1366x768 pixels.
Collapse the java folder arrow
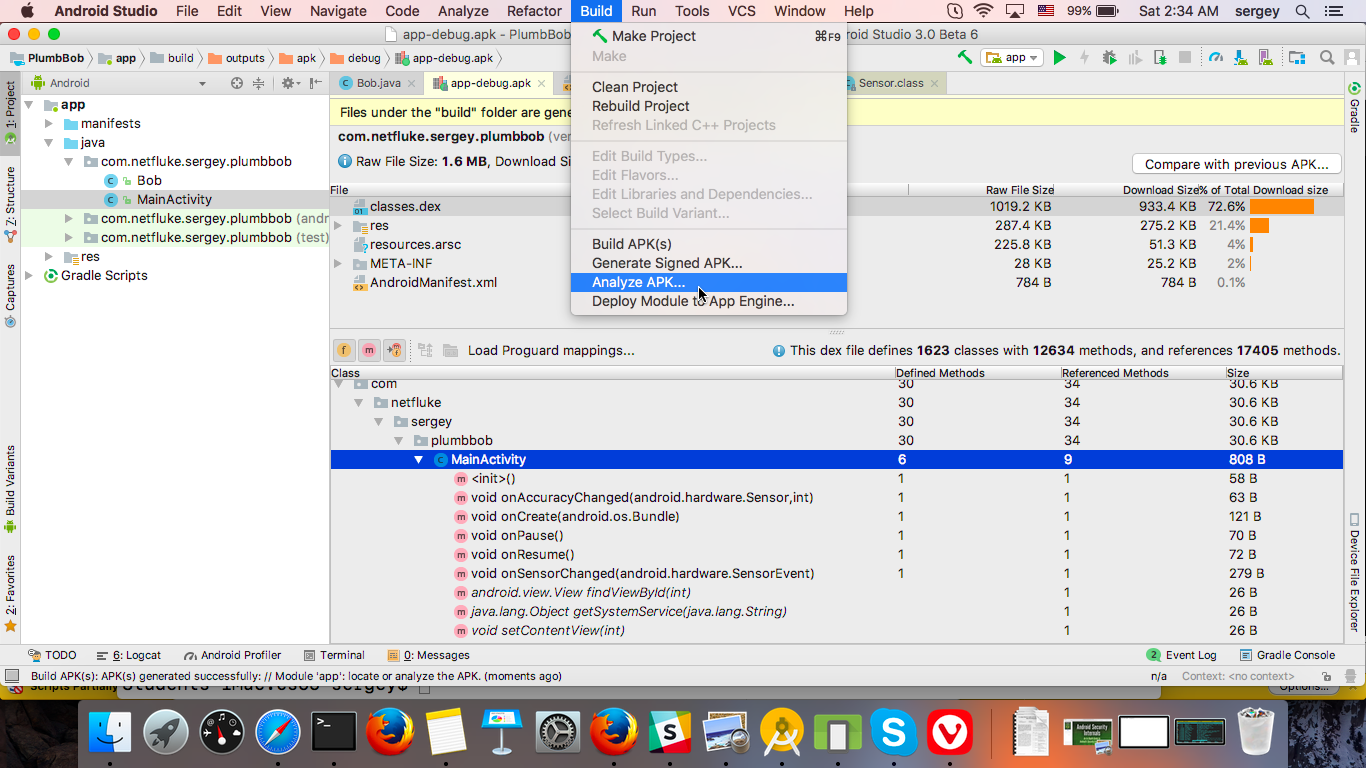click(x=49, y=143)
